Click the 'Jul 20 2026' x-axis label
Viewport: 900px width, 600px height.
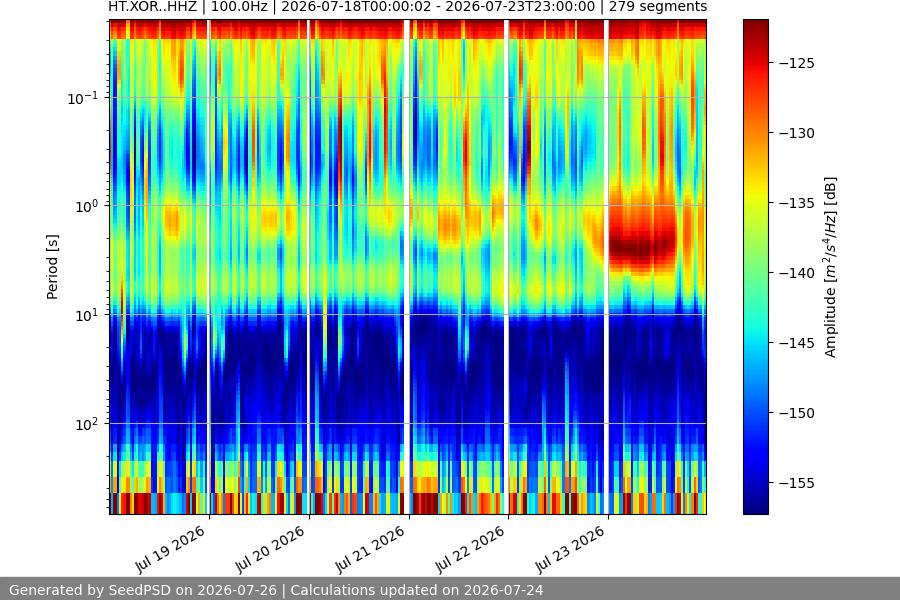[270, 549]
